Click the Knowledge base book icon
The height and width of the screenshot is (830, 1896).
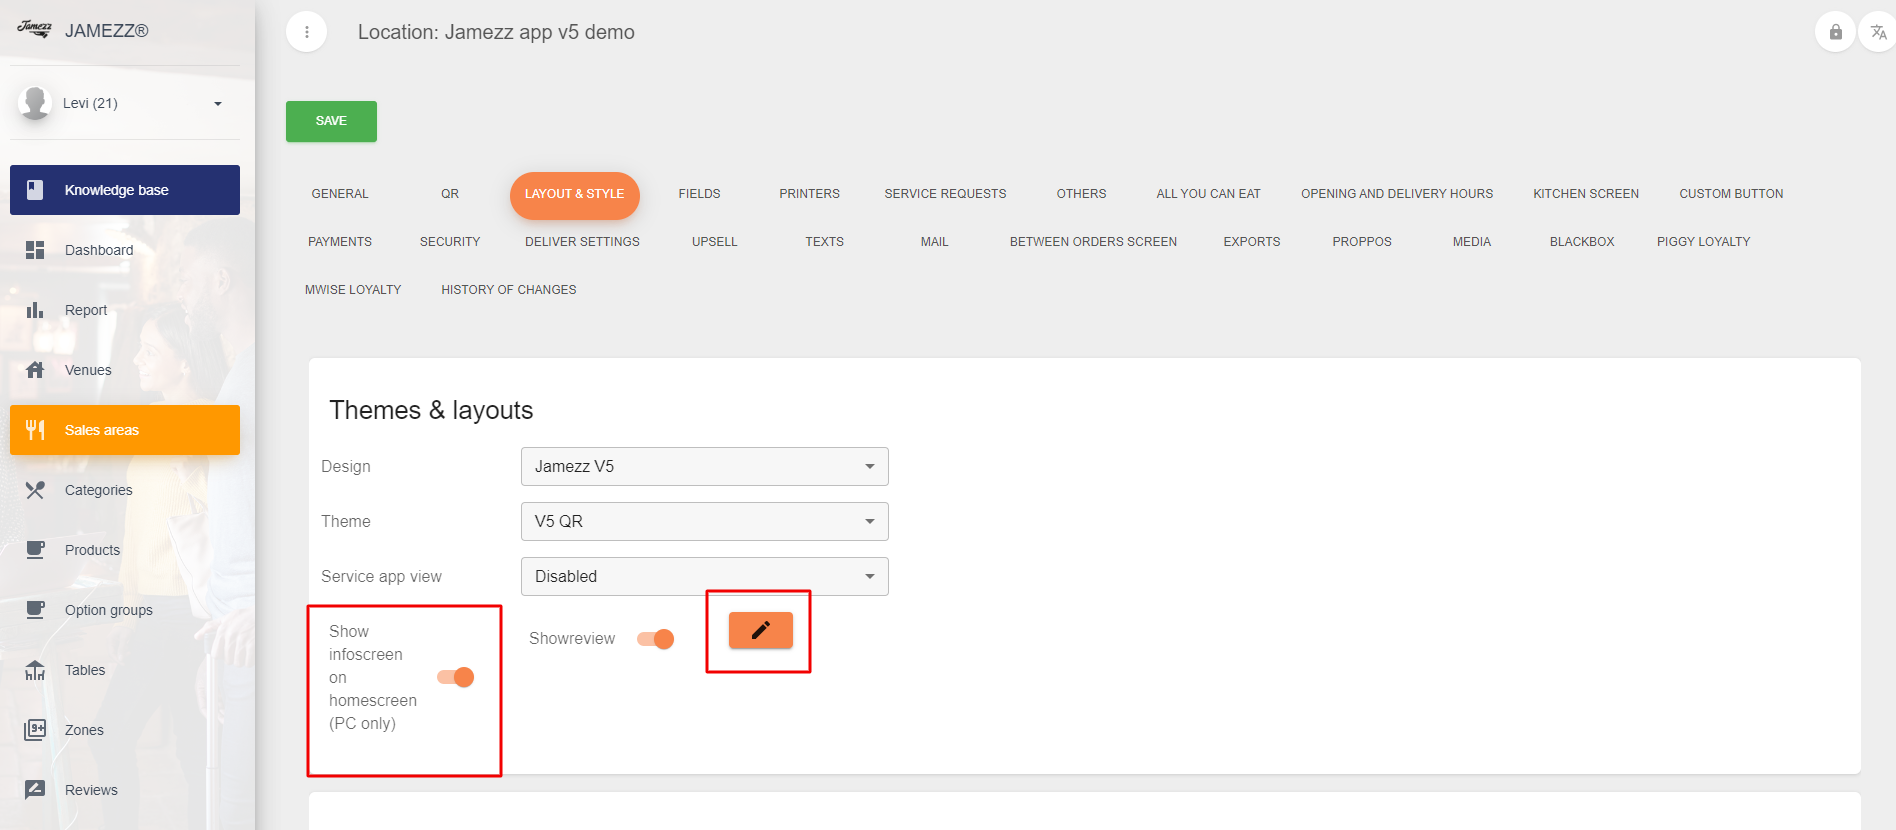[35, 190]
